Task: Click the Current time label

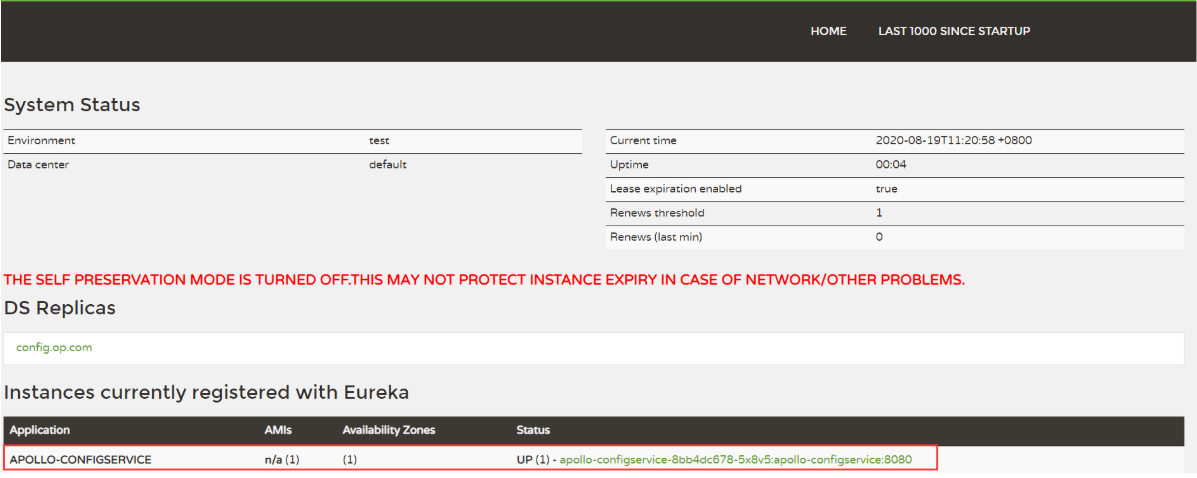Action: click(644, 140)
